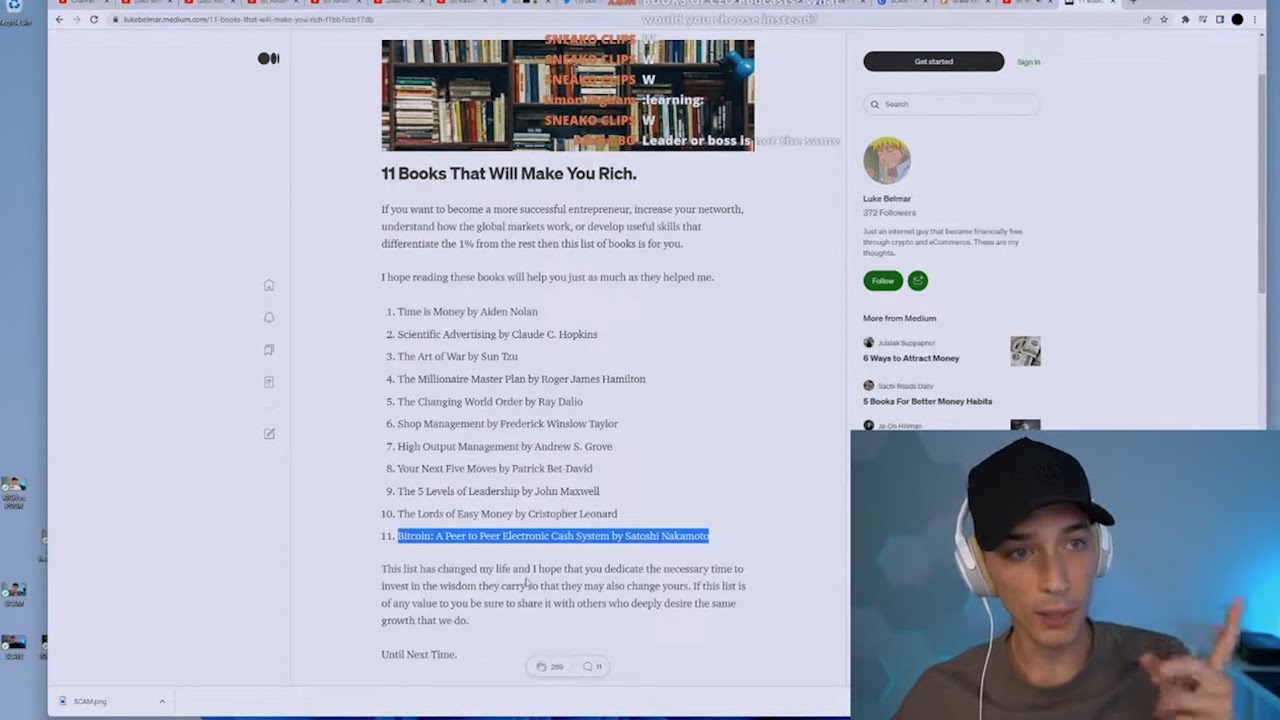Click the Medium search field
The image size is (1280, 720).
pyautogui.click(x=951, y=104)
